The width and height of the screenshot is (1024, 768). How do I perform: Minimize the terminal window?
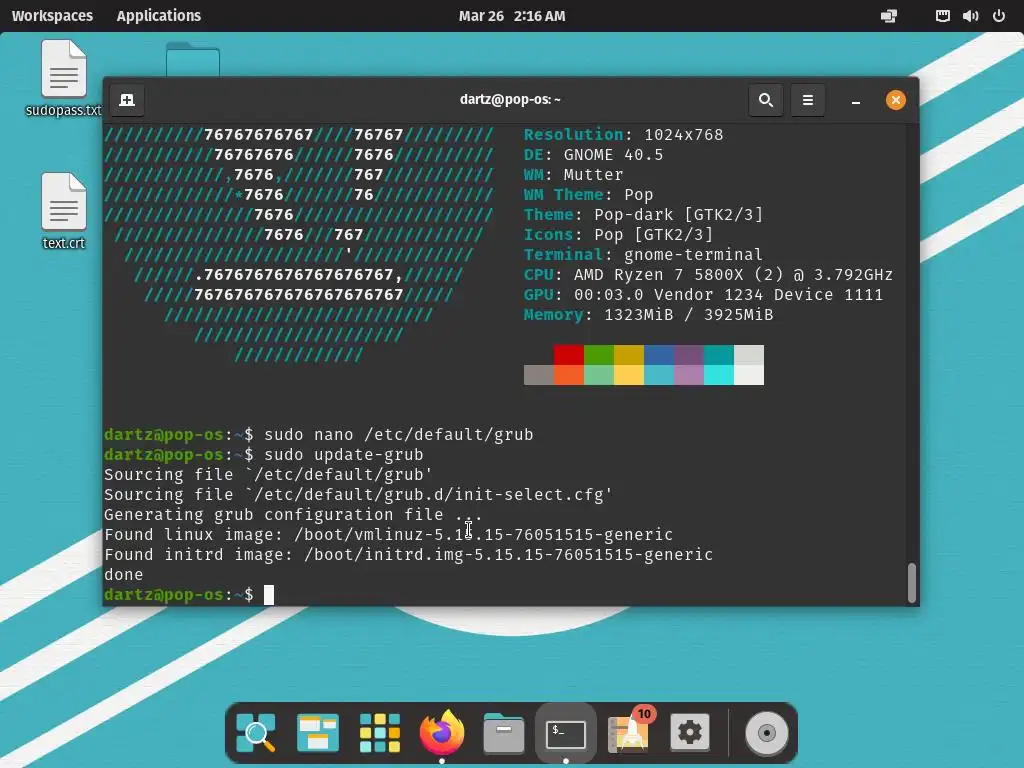click(x=856, y=101)
